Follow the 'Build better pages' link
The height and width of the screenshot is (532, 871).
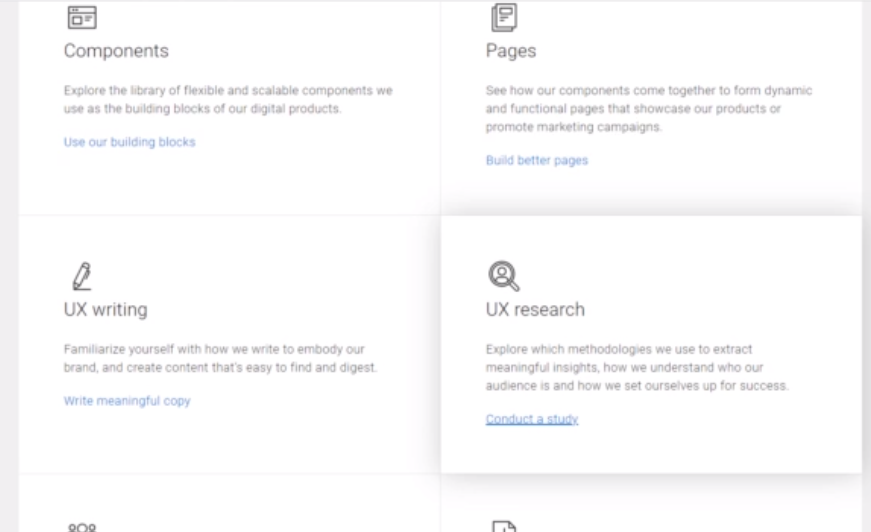pos(537,160)
